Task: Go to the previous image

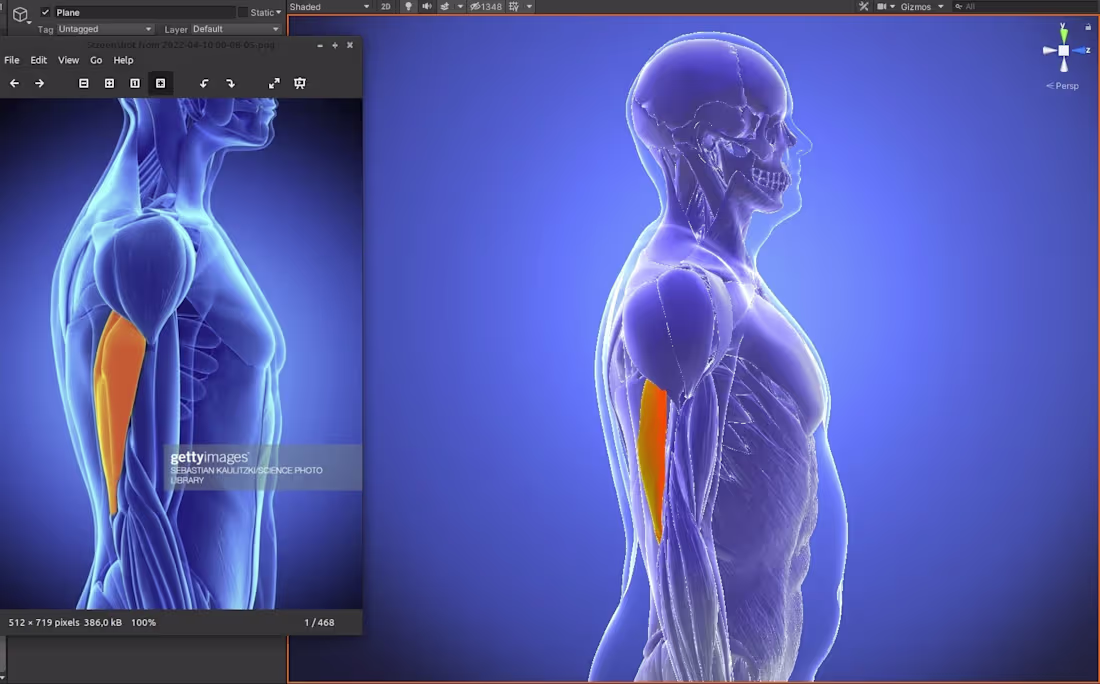Action: pos(14,83)
